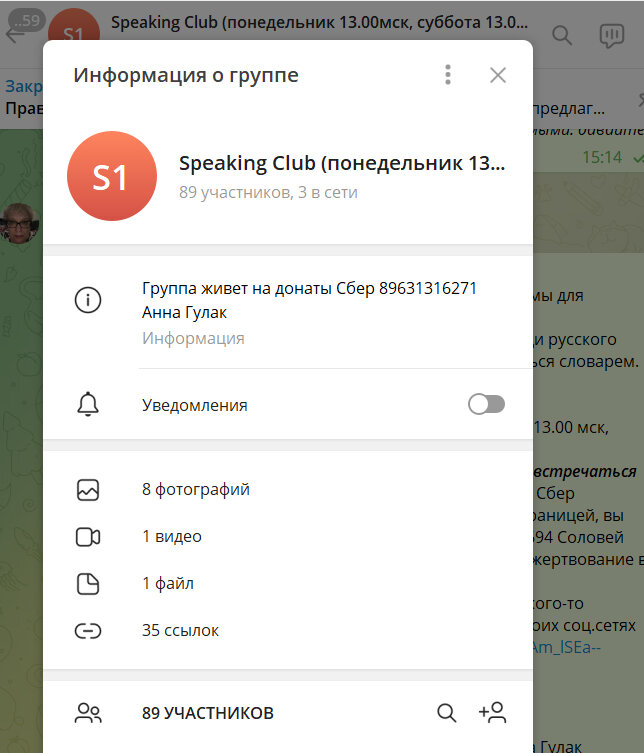The image size is (644, 753).
Task: Search among the 89 participants
Action: point(447,713)
